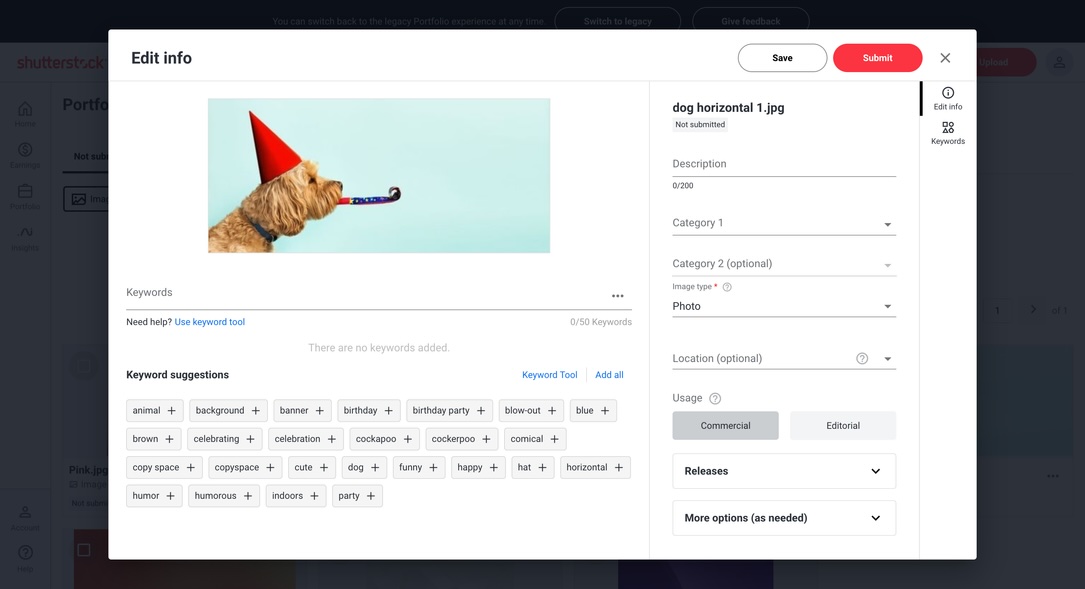This screenshot has width=1085, height=589.
Task: Click the red Submit button
Action: click(x=877, y=58)
